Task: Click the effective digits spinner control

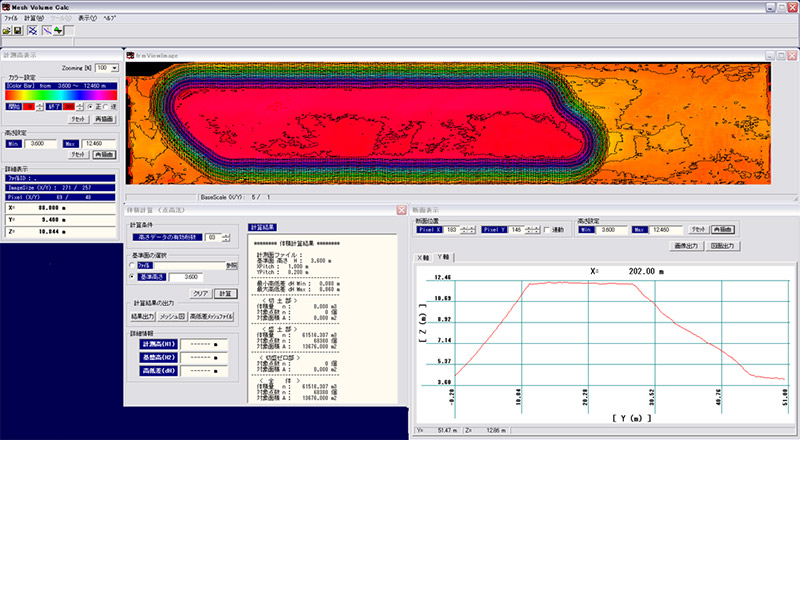Action: [224, 237]
